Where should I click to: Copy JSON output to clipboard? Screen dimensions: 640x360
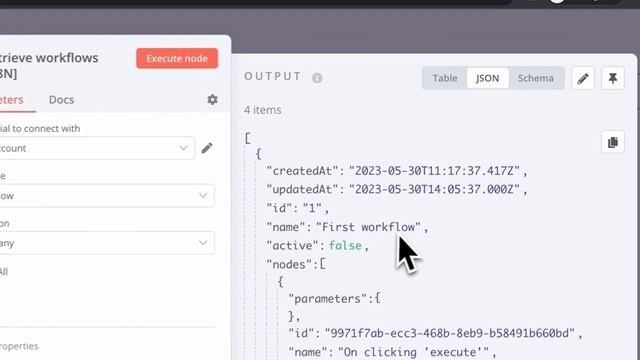pos(613,142)
